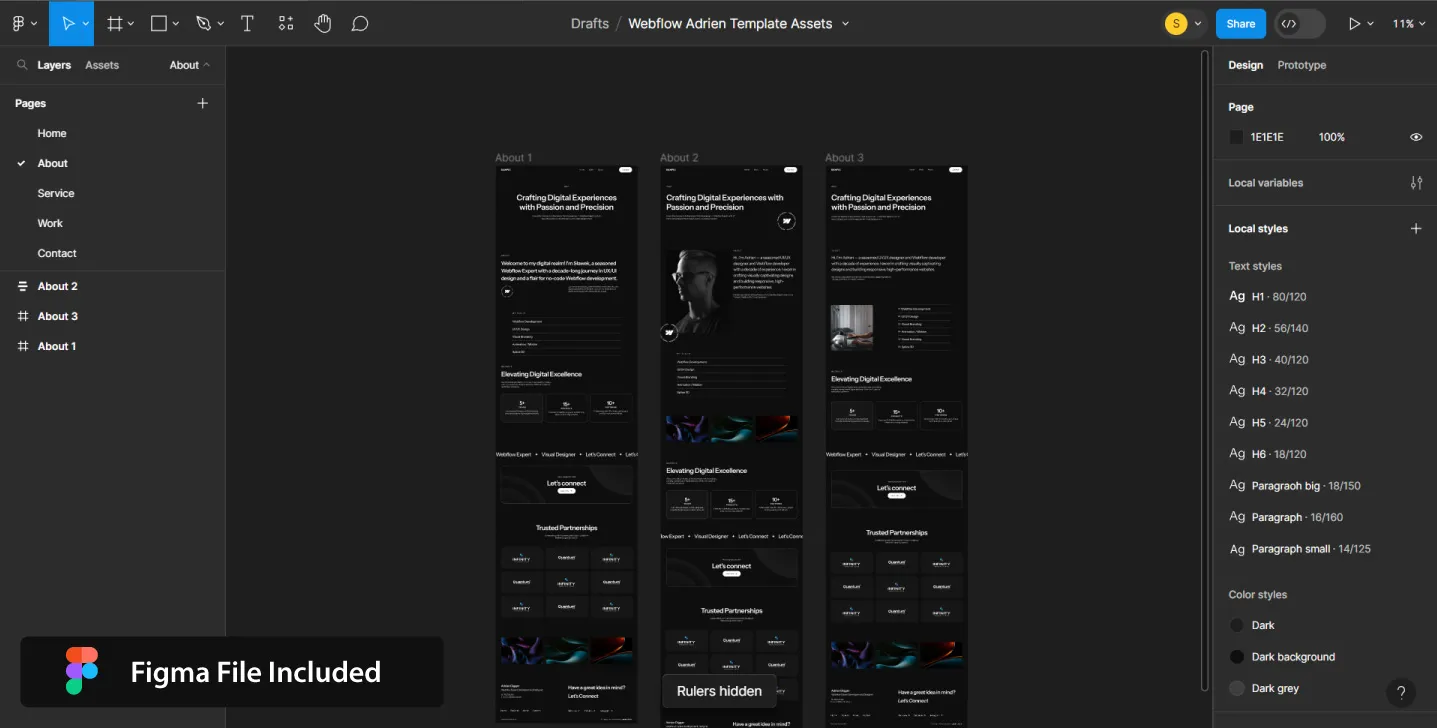Open Present options dropdown arrow
The image size is (1437, 728).
pyautogui.click(x=1371, y=24)
